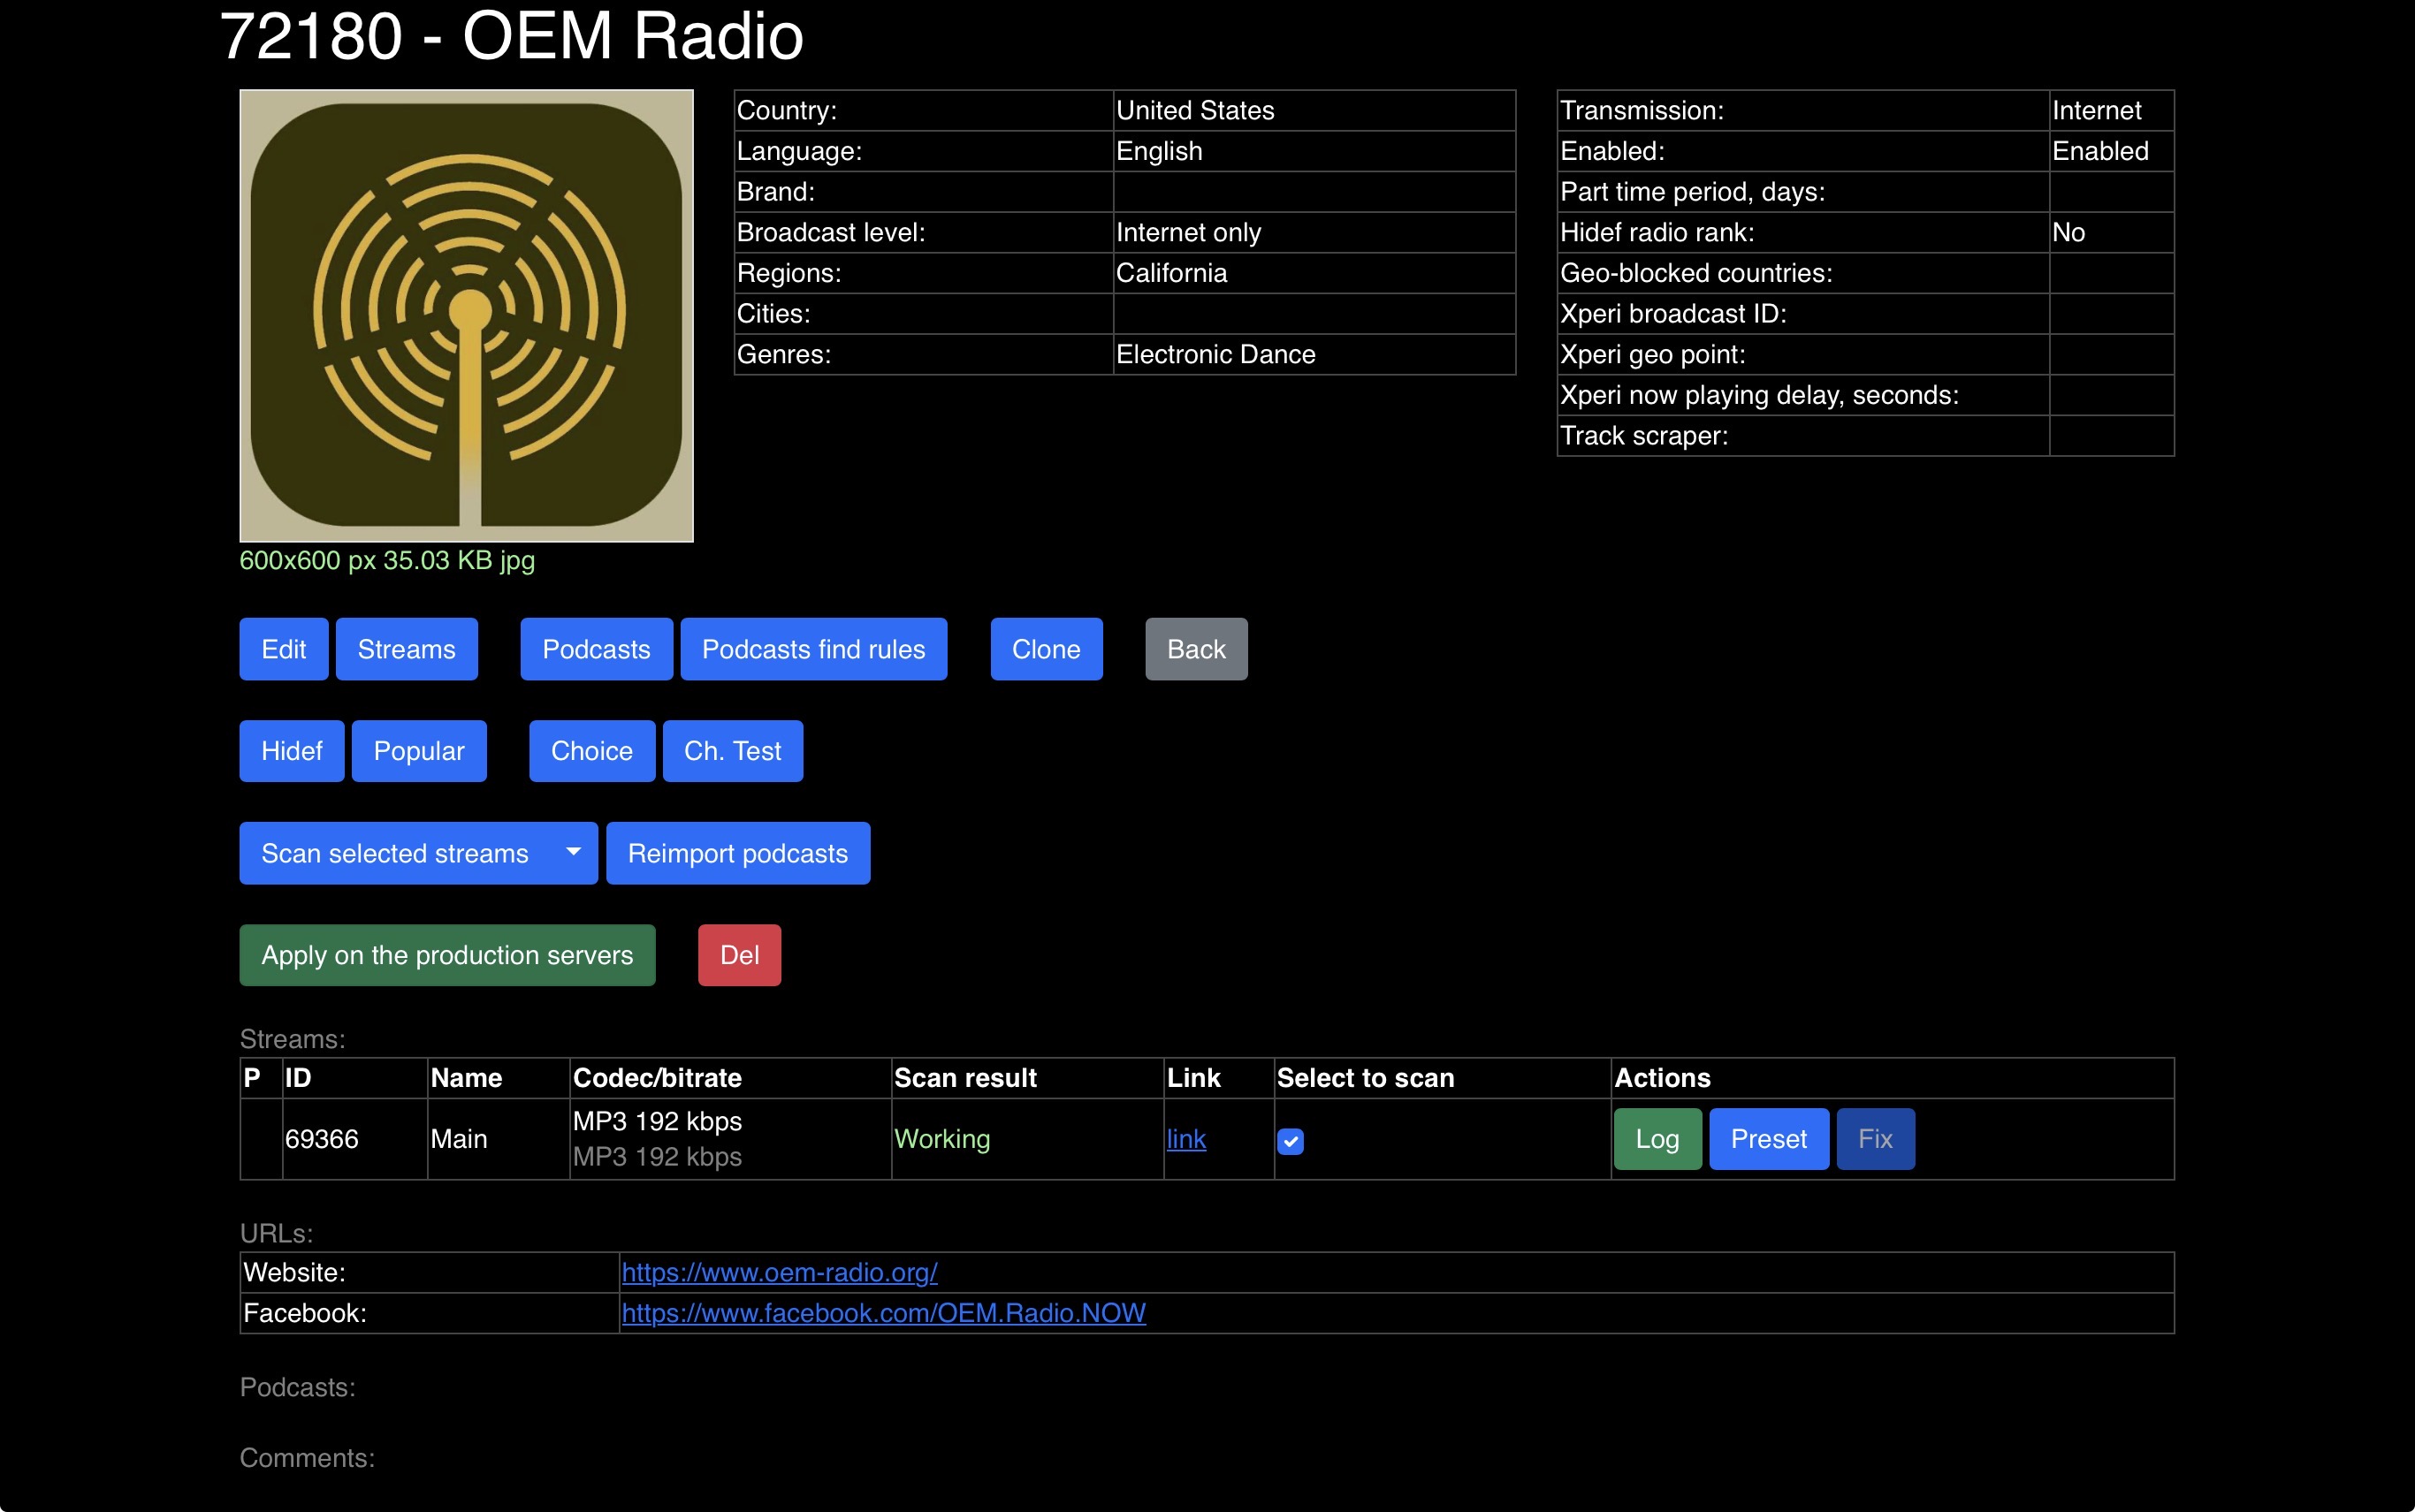
Task: Click the Choice button
Action: (x=591, y=751)
